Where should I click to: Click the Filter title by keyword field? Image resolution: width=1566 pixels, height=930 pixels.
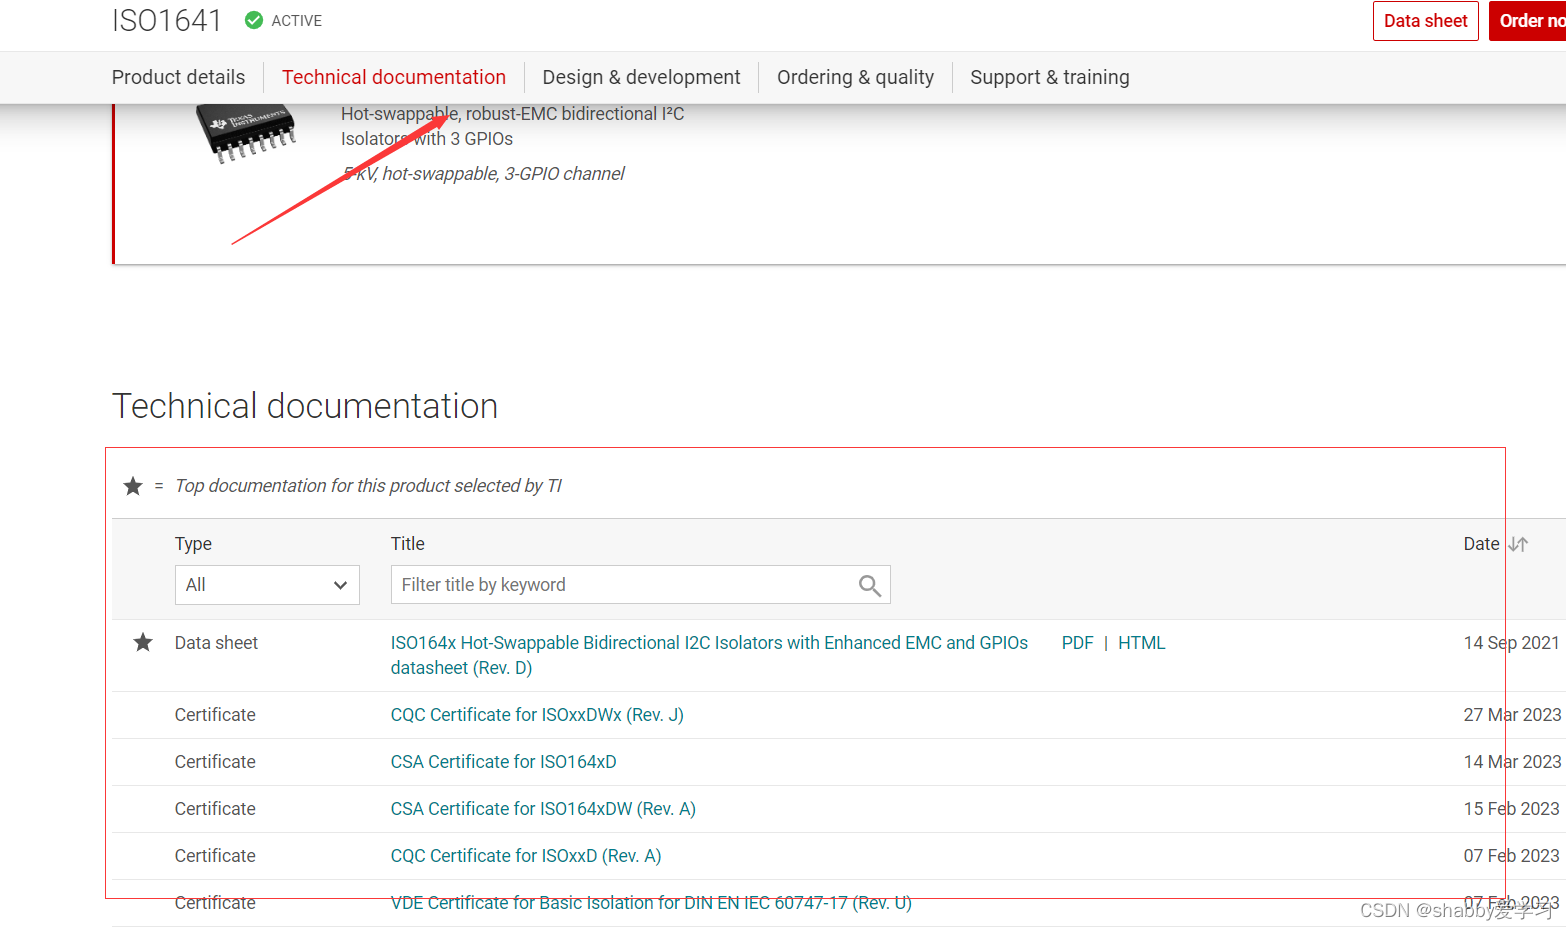640,585
